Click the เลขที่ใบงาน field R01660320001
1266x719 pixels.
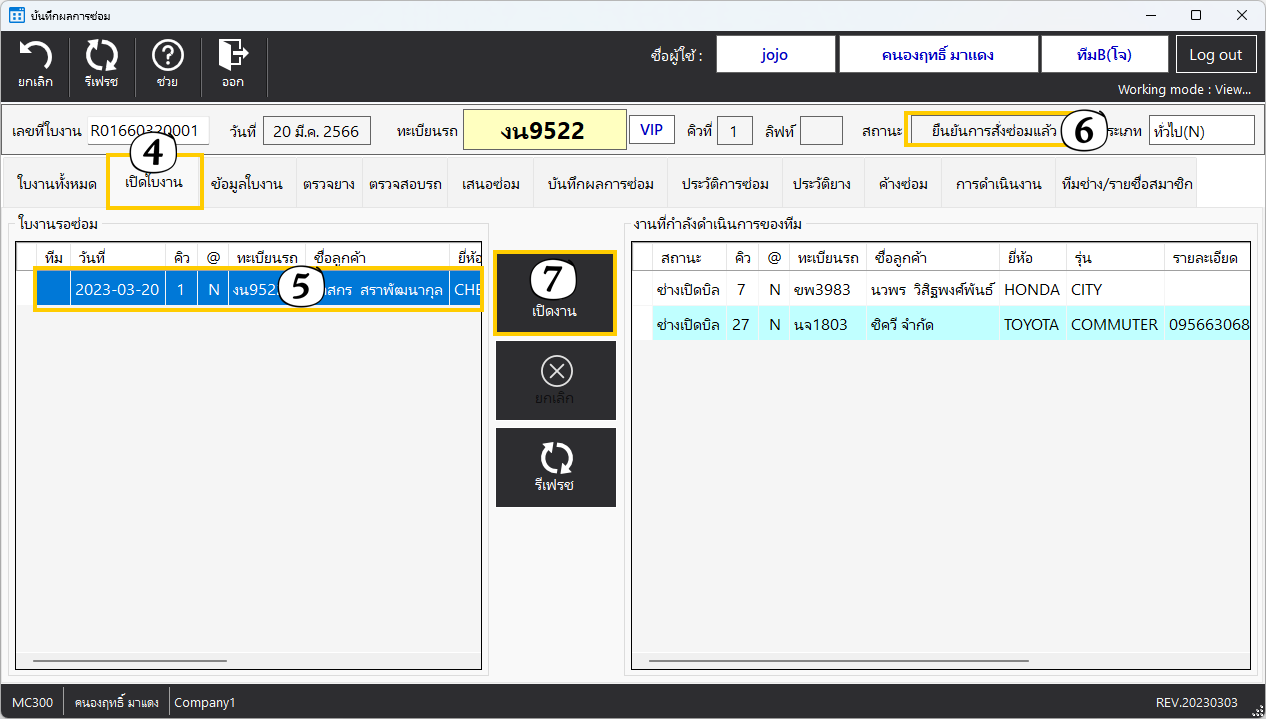148,131
